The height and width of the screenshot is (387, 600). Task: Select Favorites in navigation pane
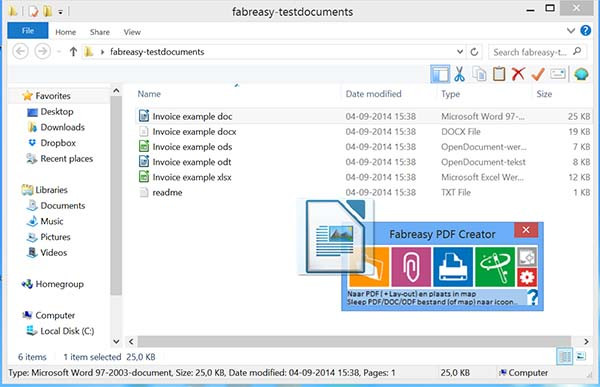pos(47,96)
